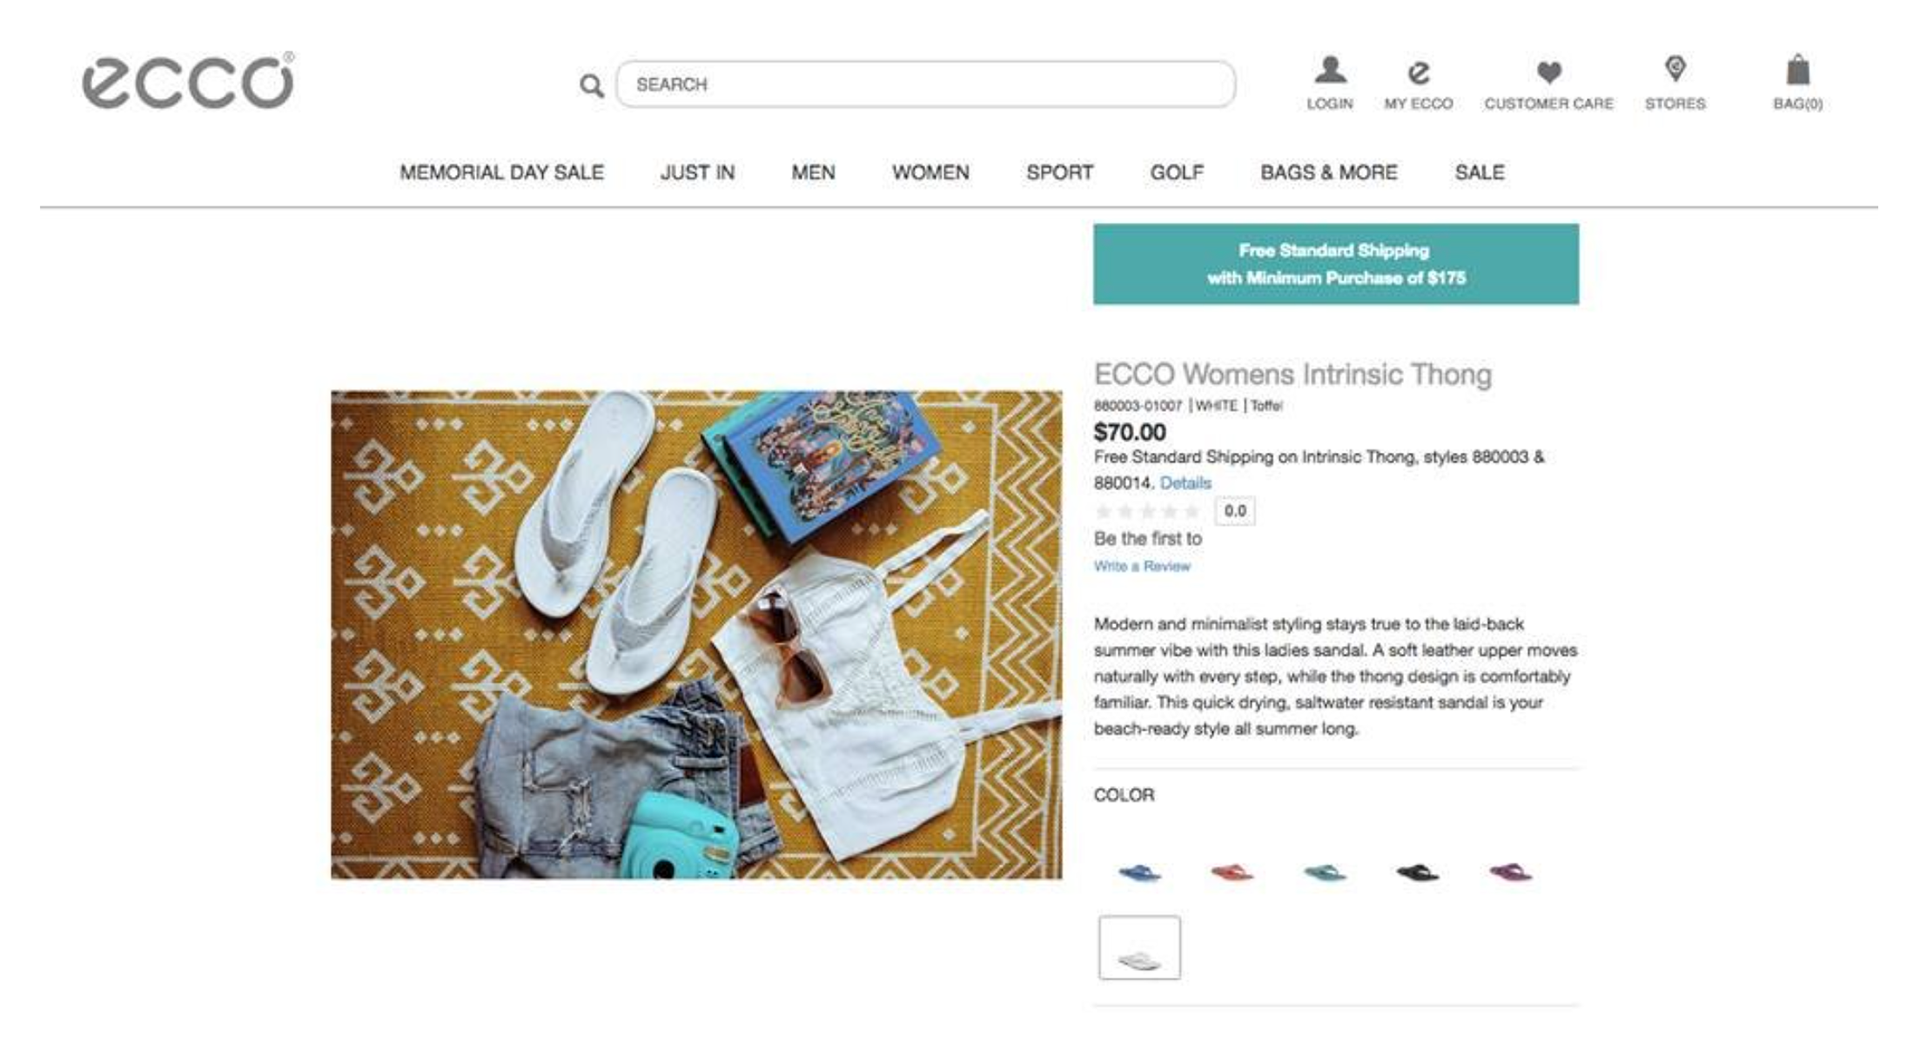Click the Write a Review link
The height and width of the screenshot is (1057, 1920).
(x=1141, y=566)
